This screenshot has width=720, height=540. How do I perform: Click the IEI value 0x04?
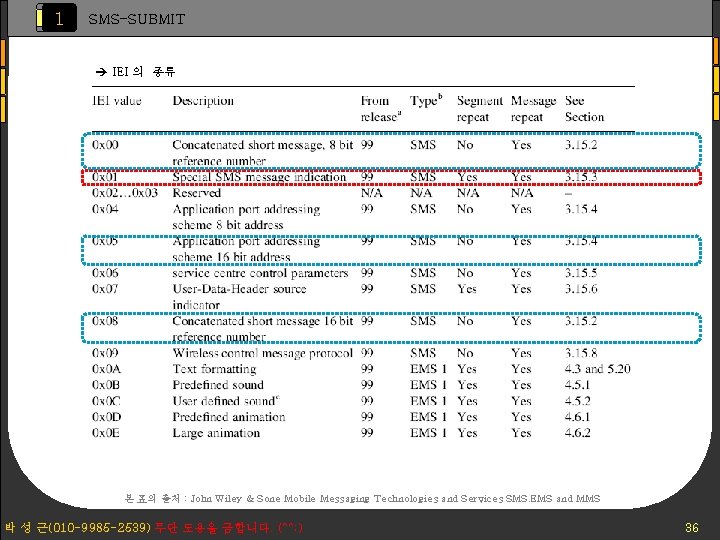(105, 209)
